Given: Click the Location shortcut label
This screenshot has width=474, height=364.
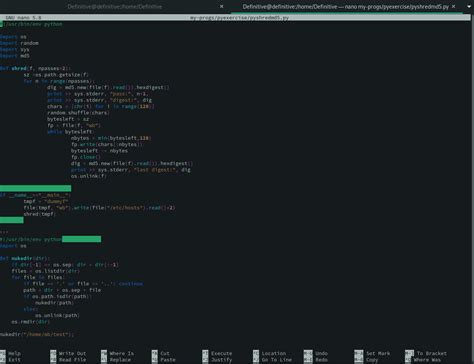Looking at the screenshot, I should coord(274,353).
